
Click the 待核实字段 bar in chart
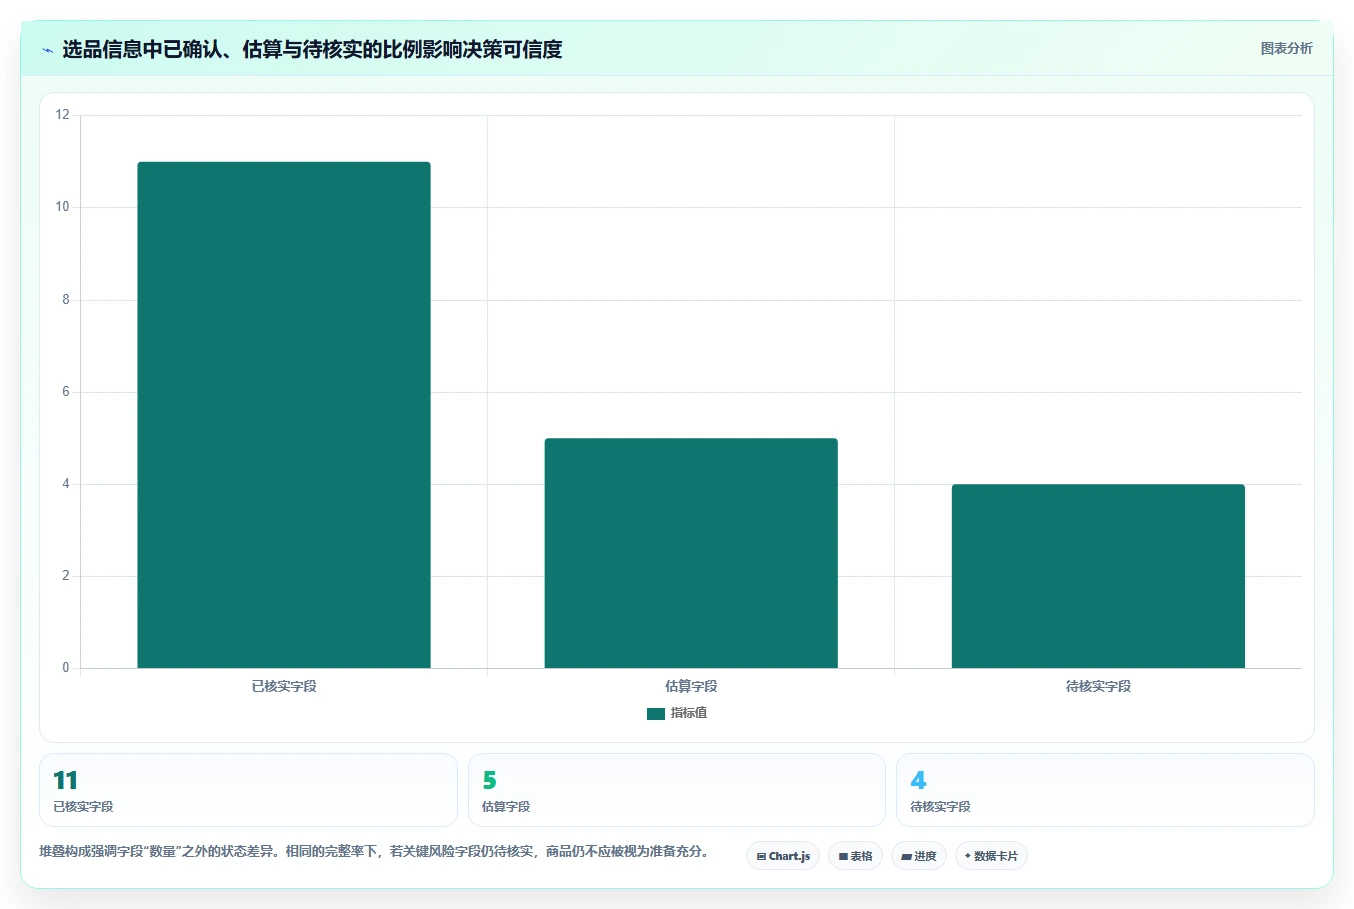[1098, 576]
